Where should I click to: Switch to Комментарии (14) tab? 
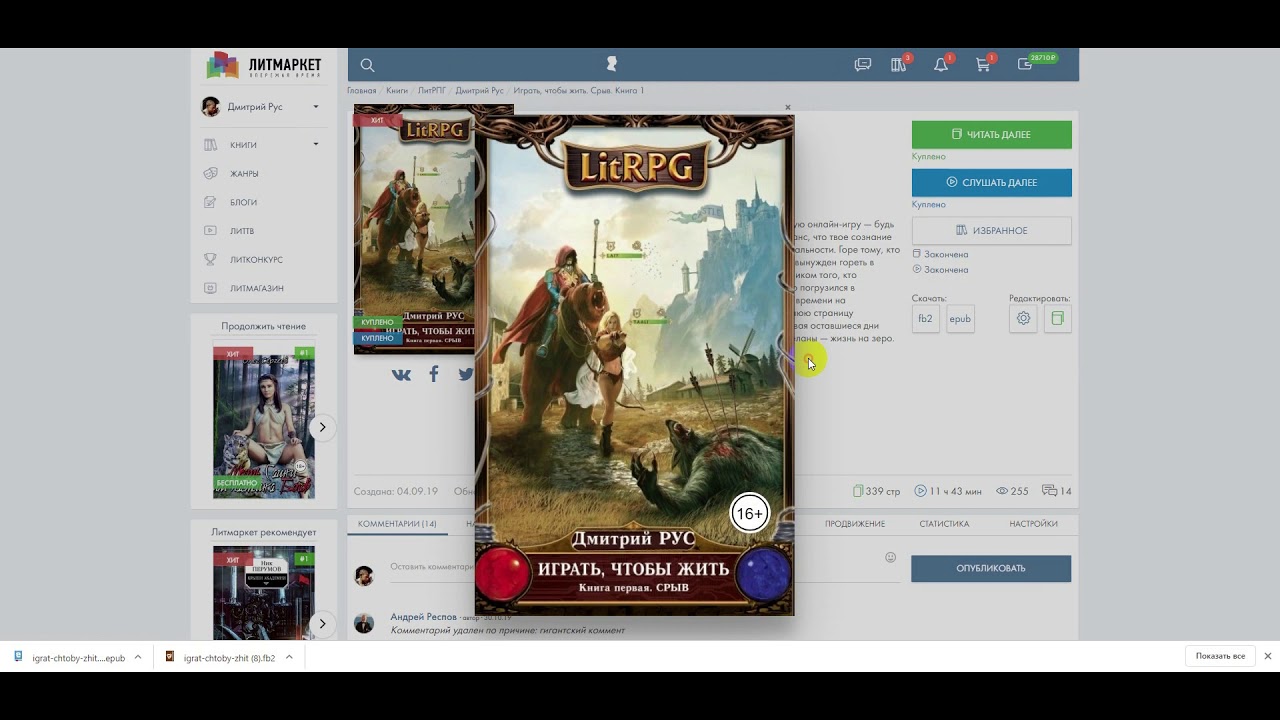(397, 523)
